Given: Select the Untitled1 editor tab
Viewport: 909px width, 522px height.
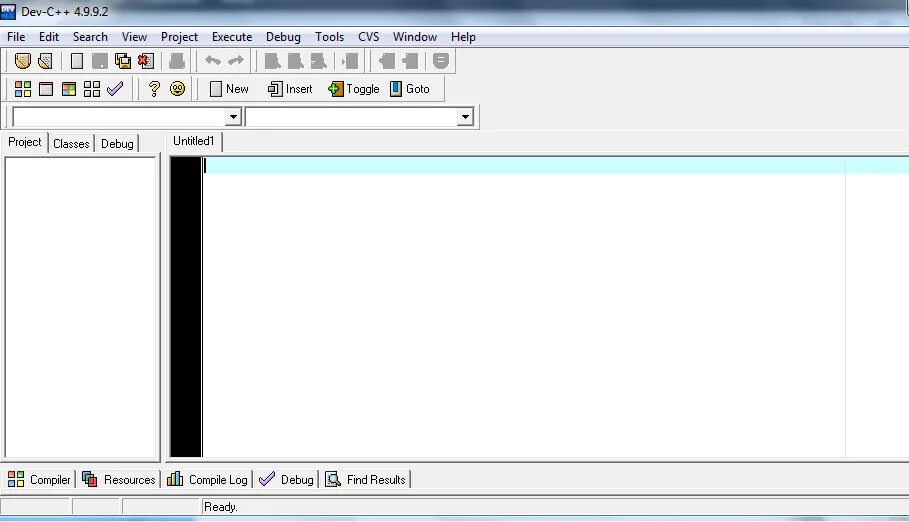Looking at the screenshot, I should [x=194, y=141].
